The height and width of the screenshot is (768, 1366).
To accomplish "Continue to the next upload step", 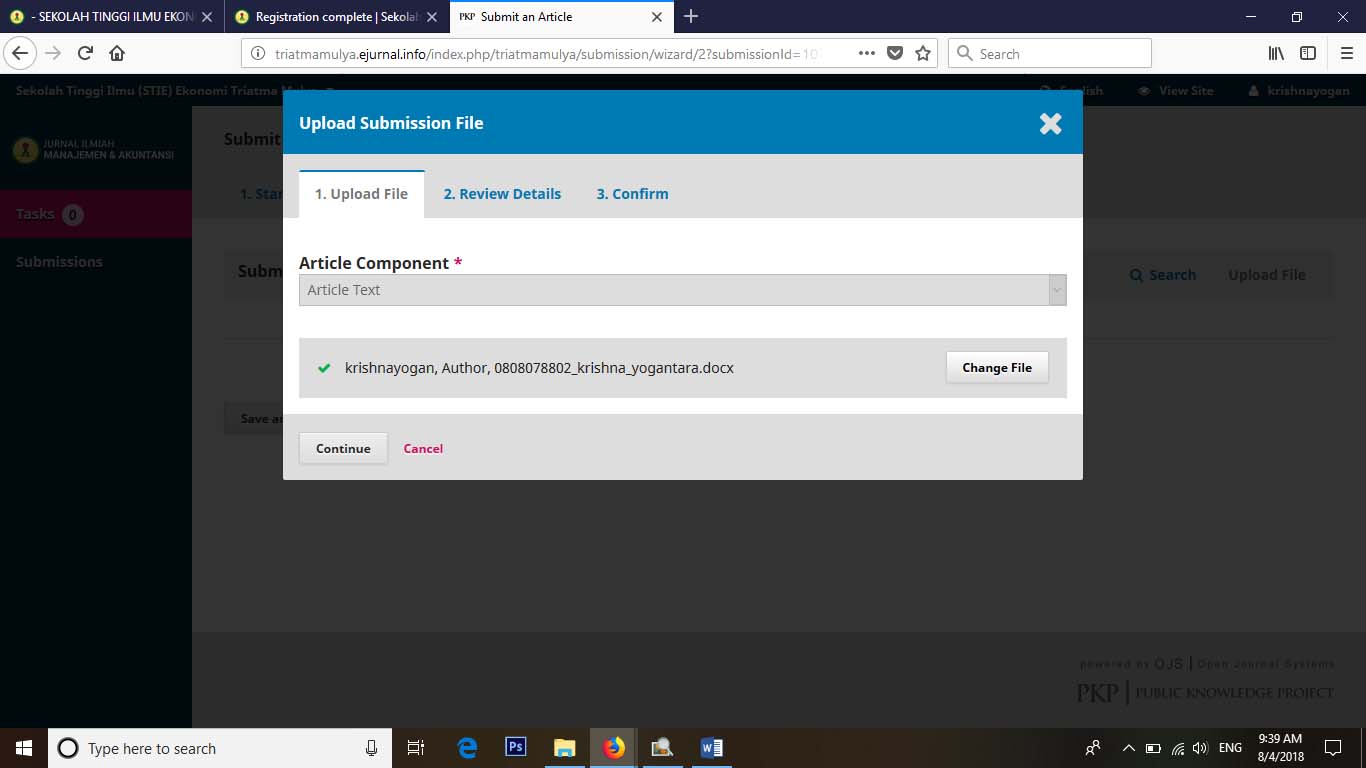I will (343, 448).
